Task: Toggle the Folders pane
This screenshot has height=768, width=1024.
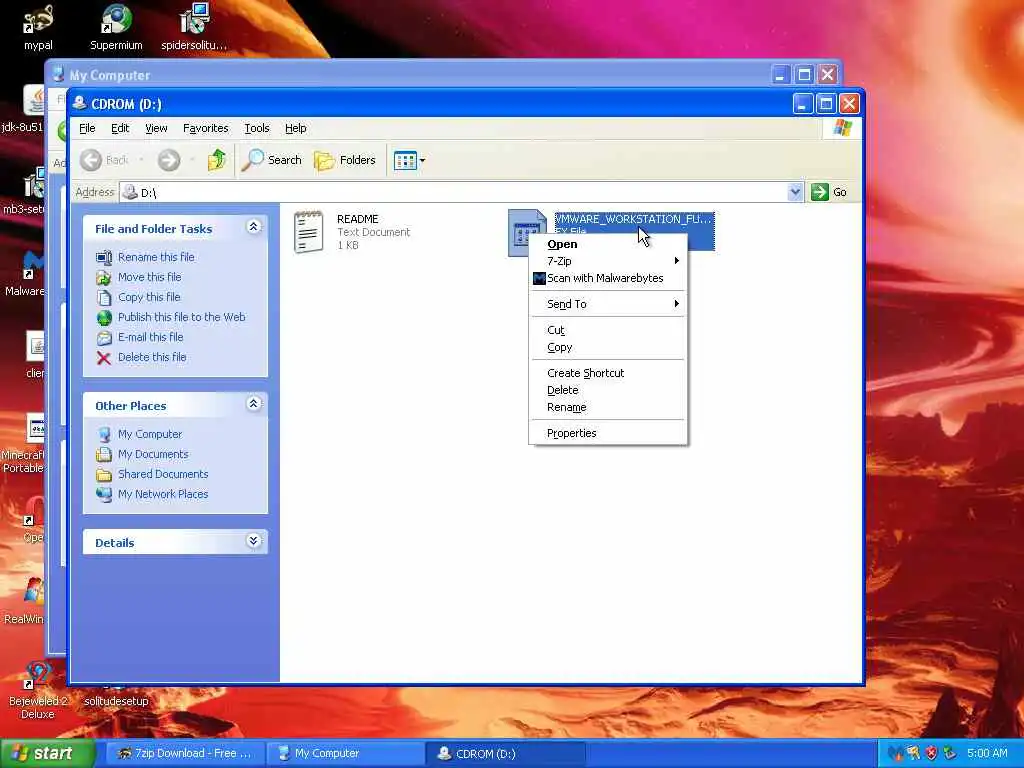Action: coord(345,160)
